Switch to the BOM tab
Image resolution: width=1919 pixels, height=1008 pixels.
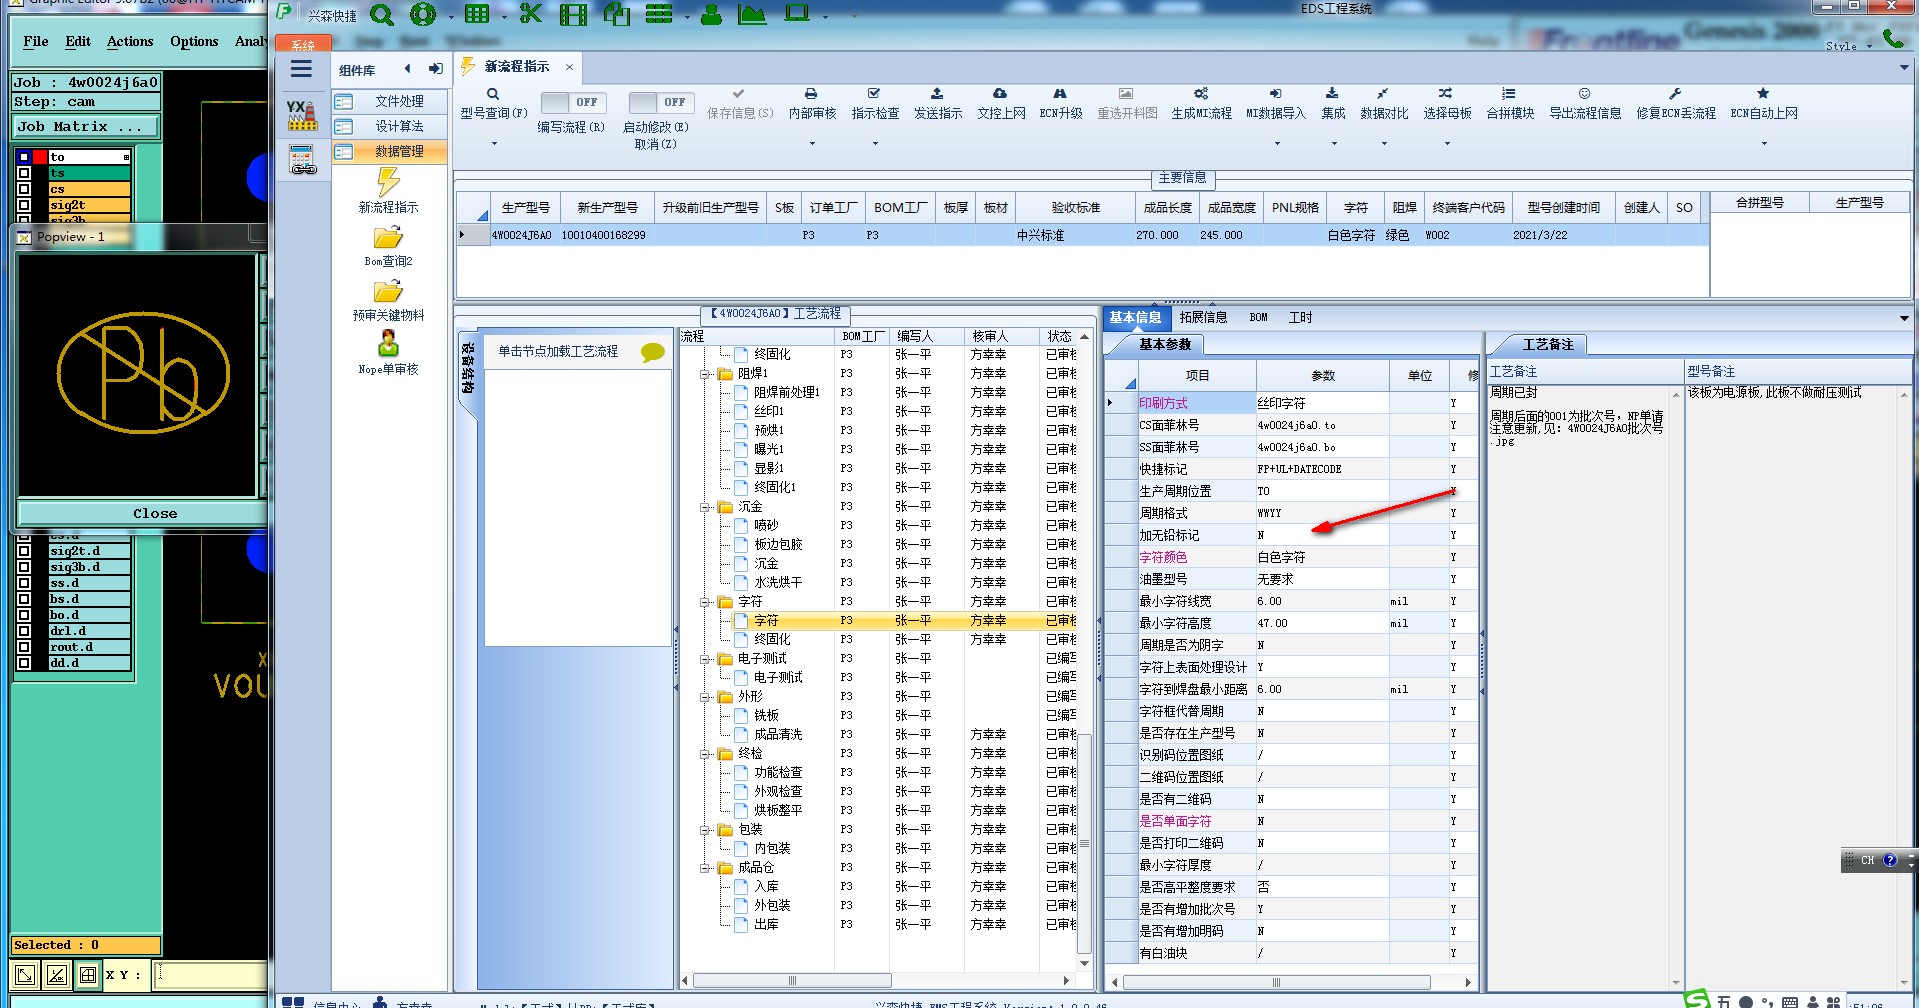[1258, 317]
